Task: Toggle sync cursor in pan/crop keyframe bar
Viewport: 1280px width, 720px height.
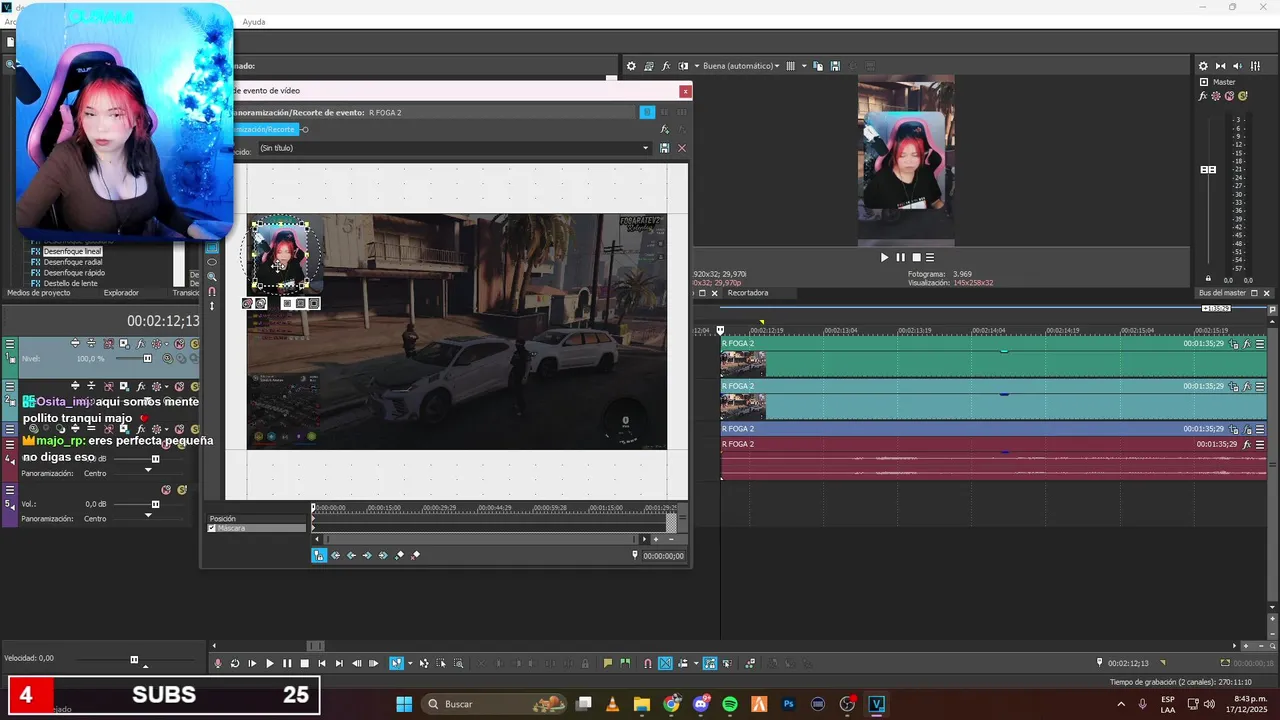Action: 319,555
